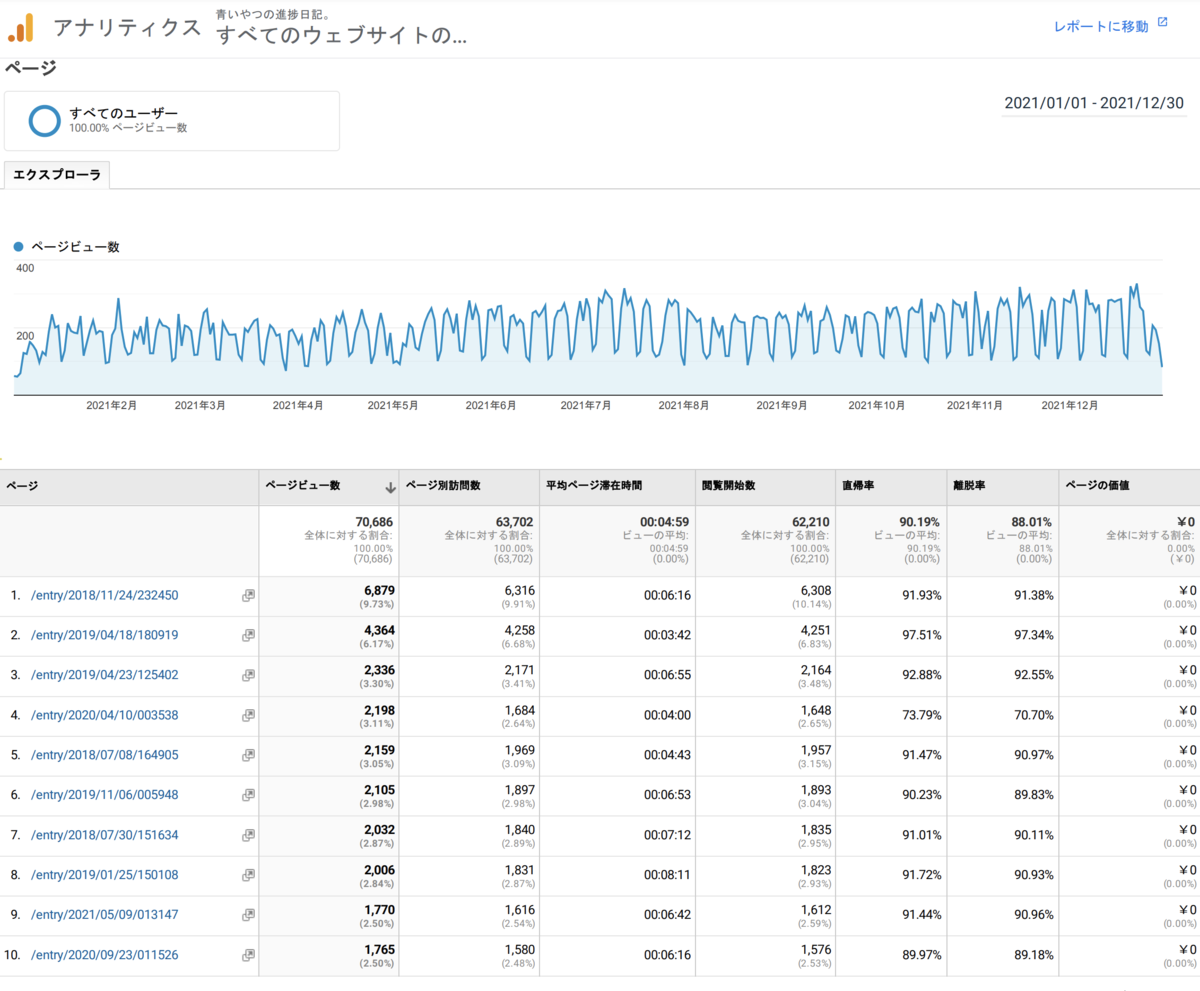Open /entry/2020/09/23/011526 in new window icon
The height and width of the screenshot is (991, 1200).
248,955
